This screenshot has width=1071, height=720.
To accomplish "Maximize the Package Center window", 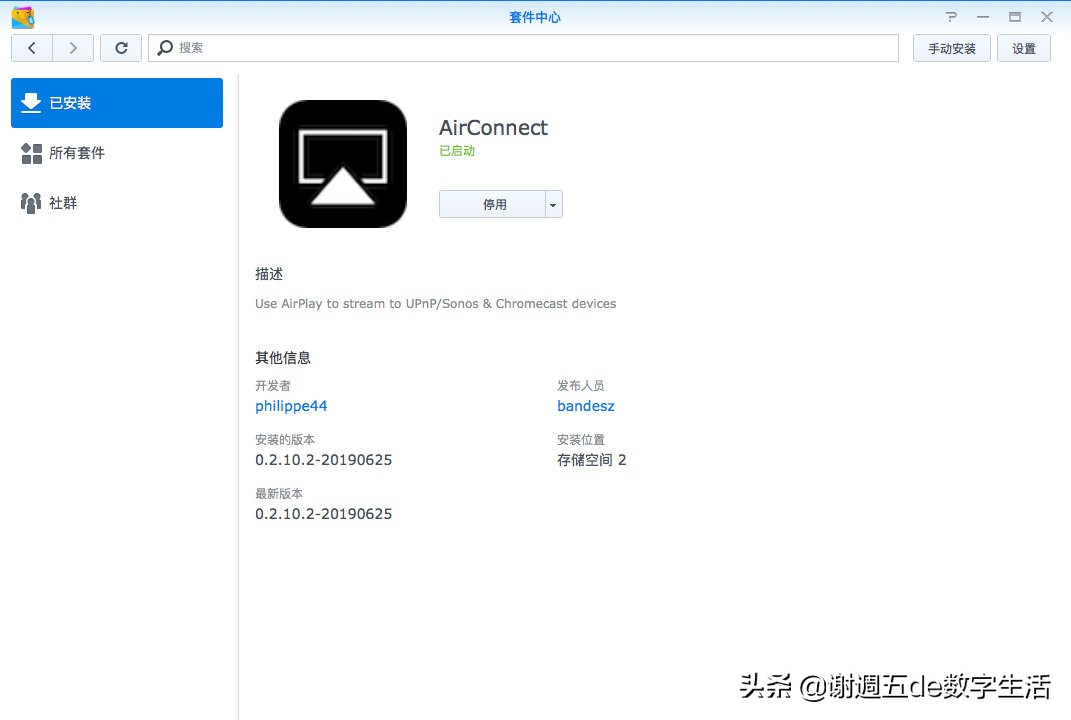I will click(1013, 16).
